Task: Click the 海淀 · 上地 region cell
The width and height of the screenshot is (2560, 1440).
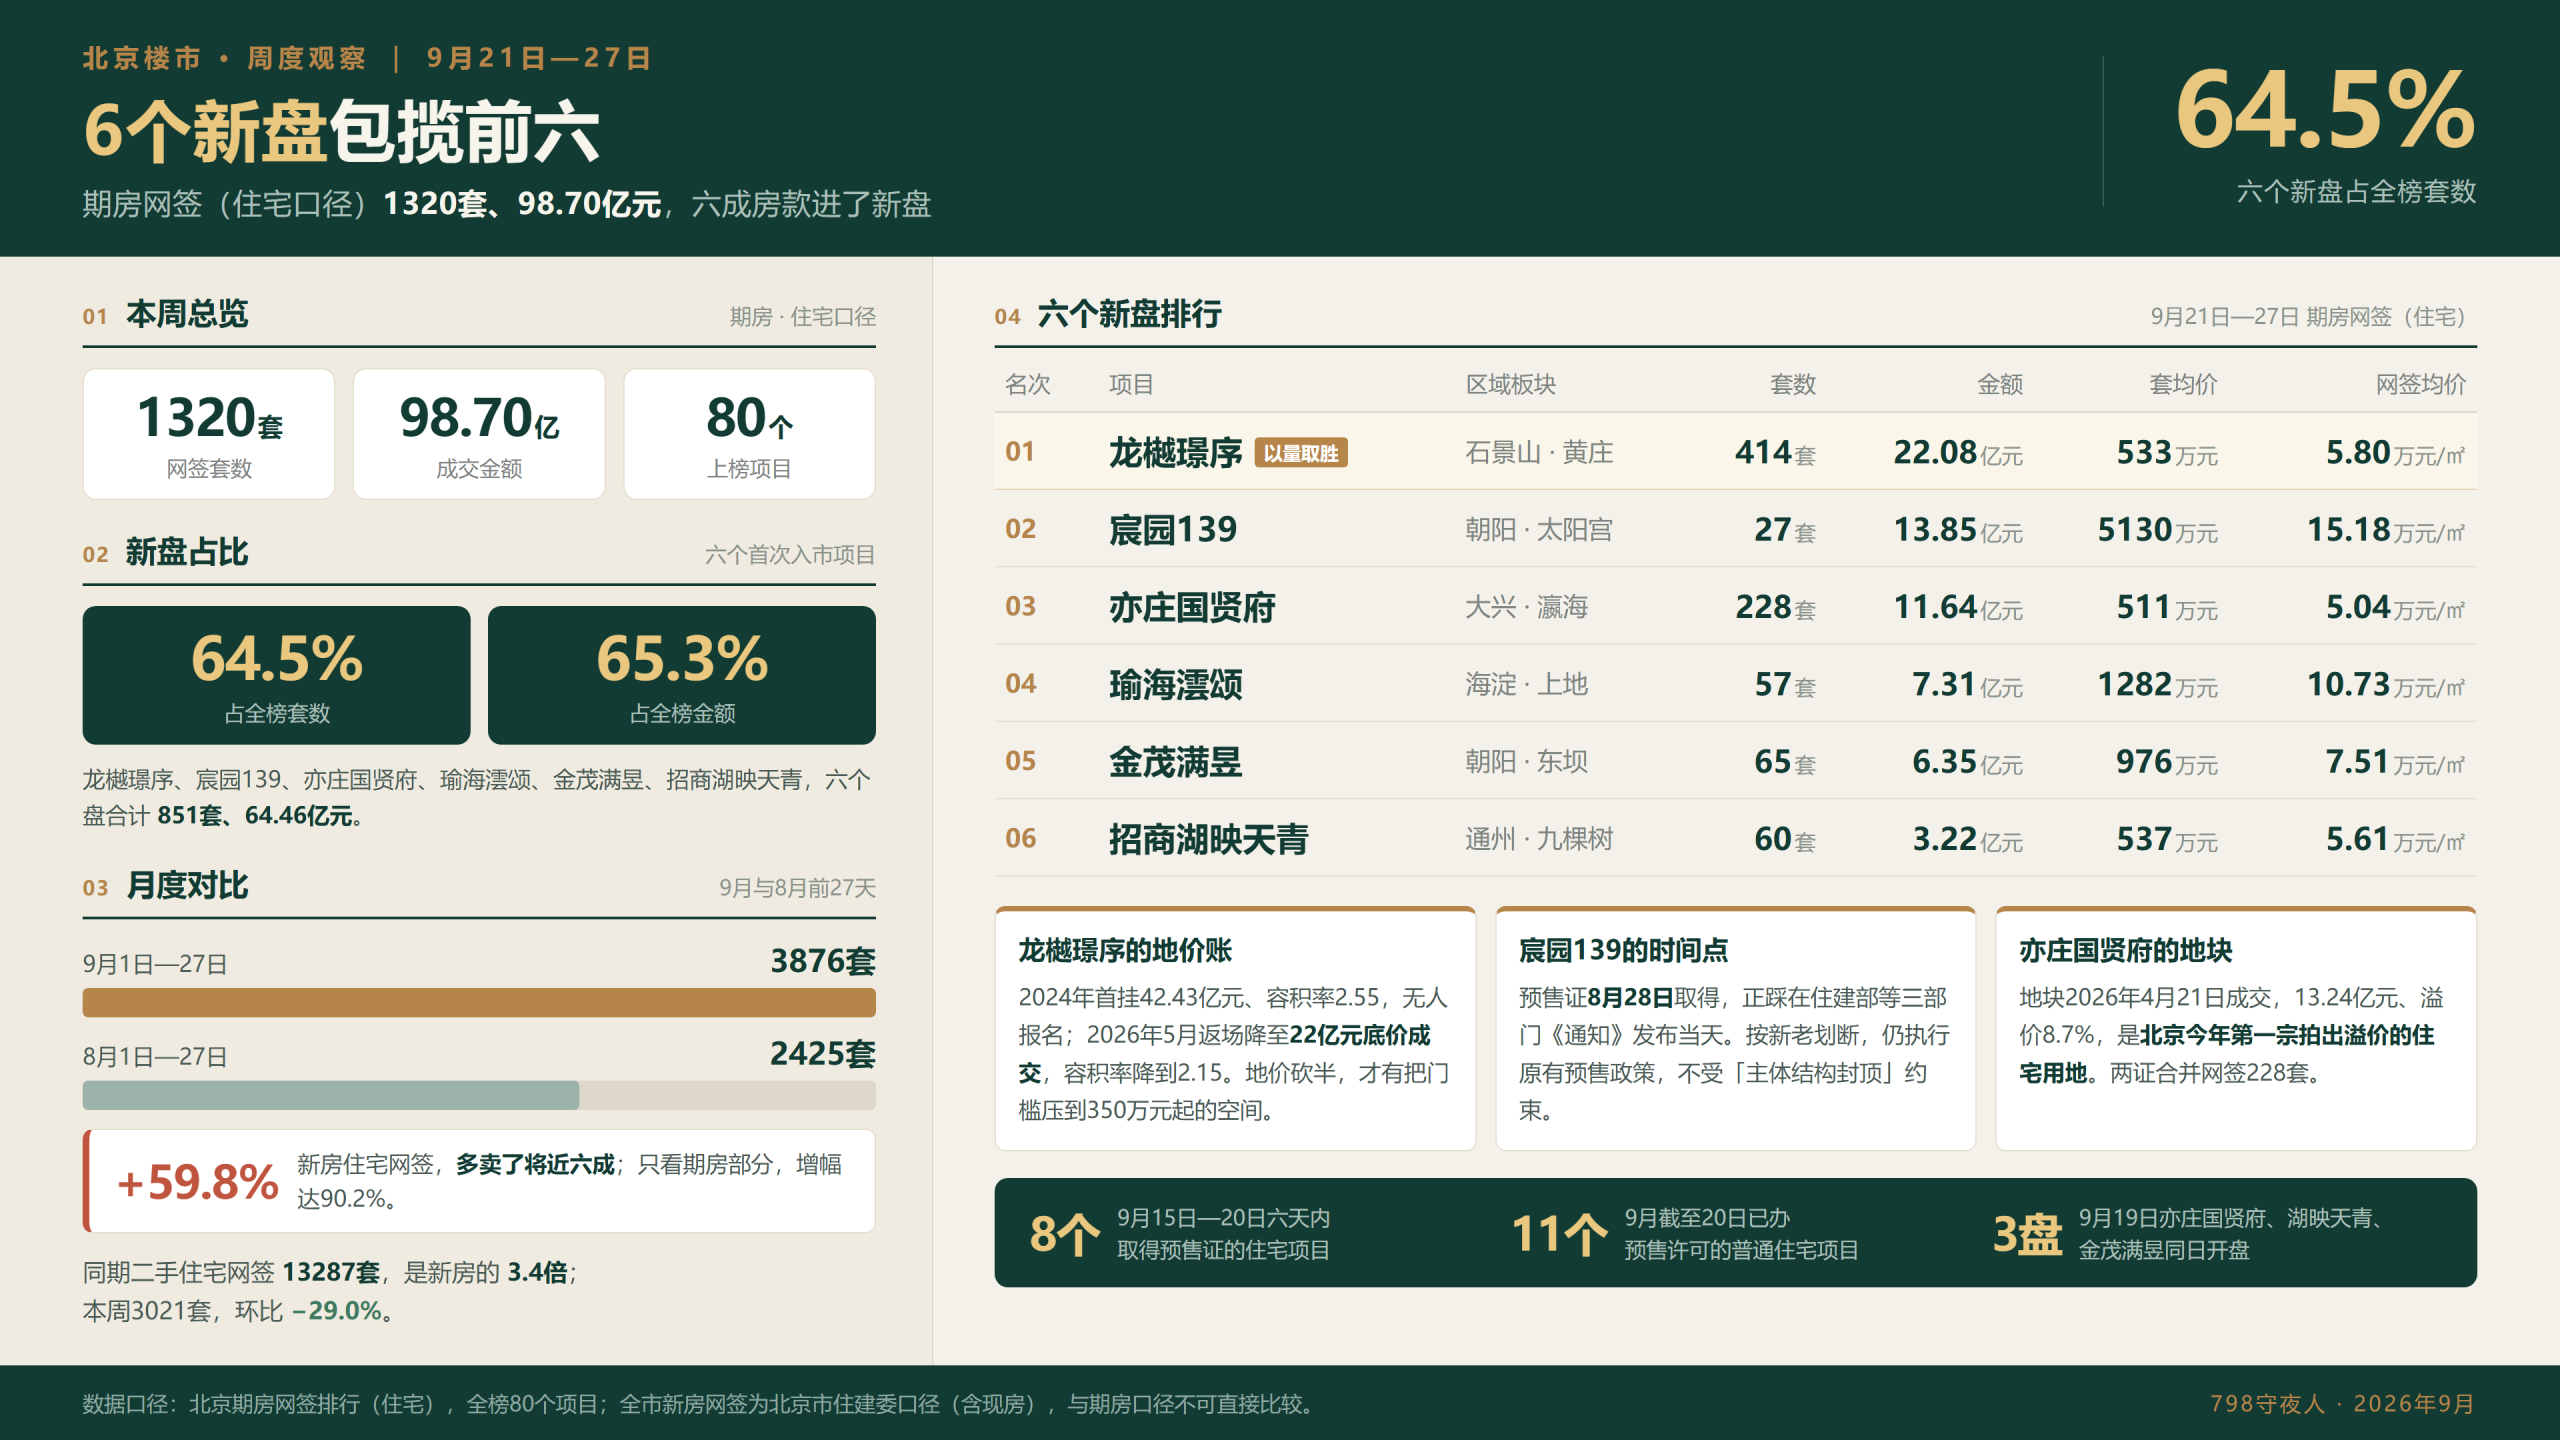Action: (x=1526, y=684)
